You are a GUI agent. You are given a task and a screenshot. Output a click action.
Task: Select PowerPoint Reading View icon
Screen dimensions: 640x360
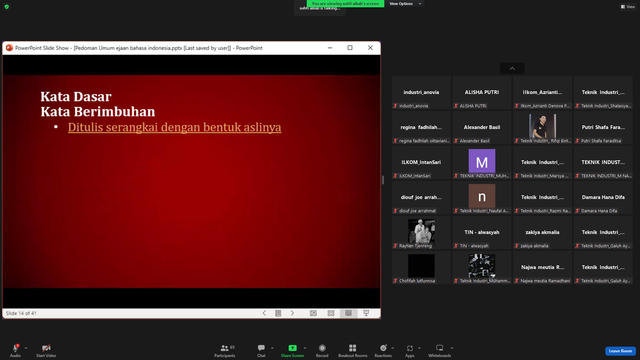pos(348,313)
